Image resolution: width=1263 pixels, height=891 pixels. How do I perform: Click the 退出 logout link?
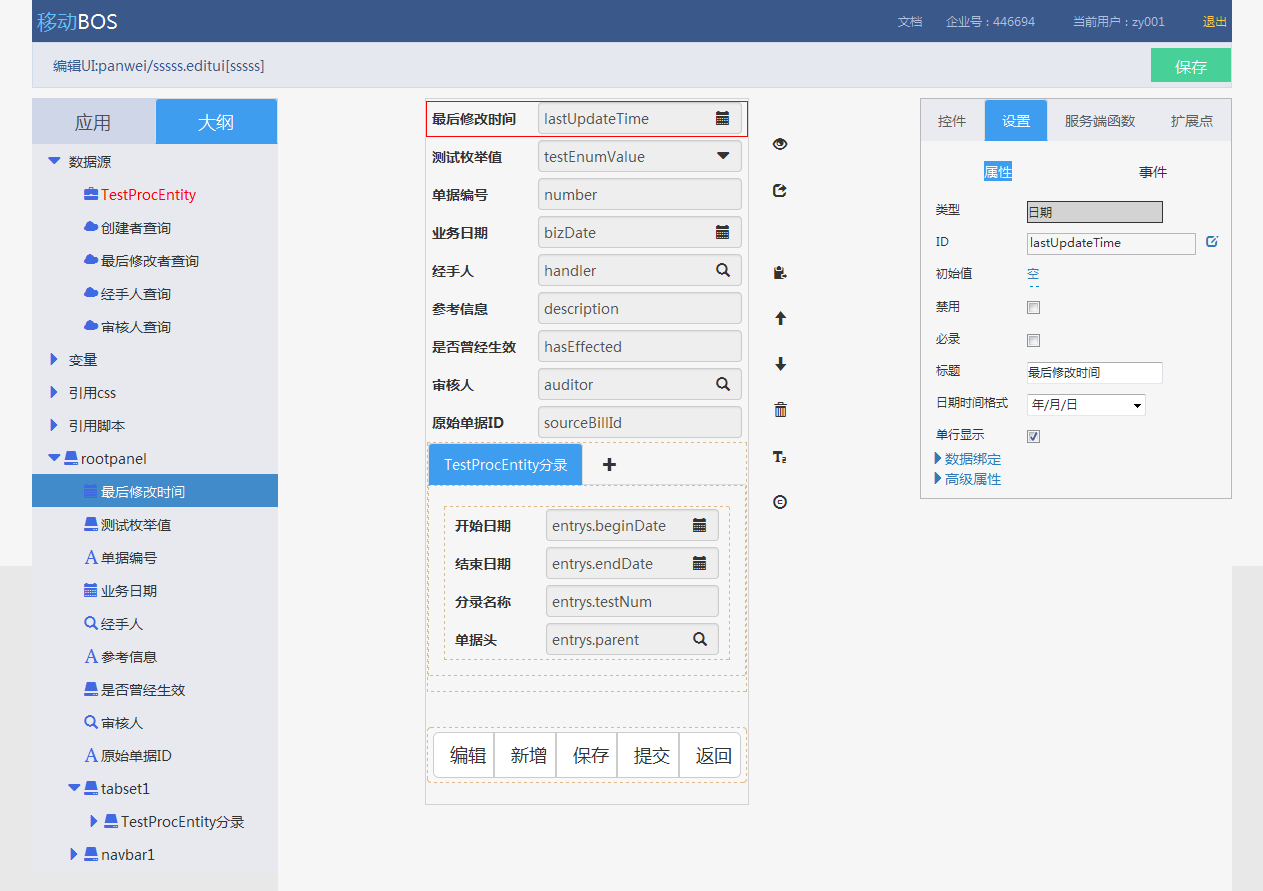tap(1214, 21)
